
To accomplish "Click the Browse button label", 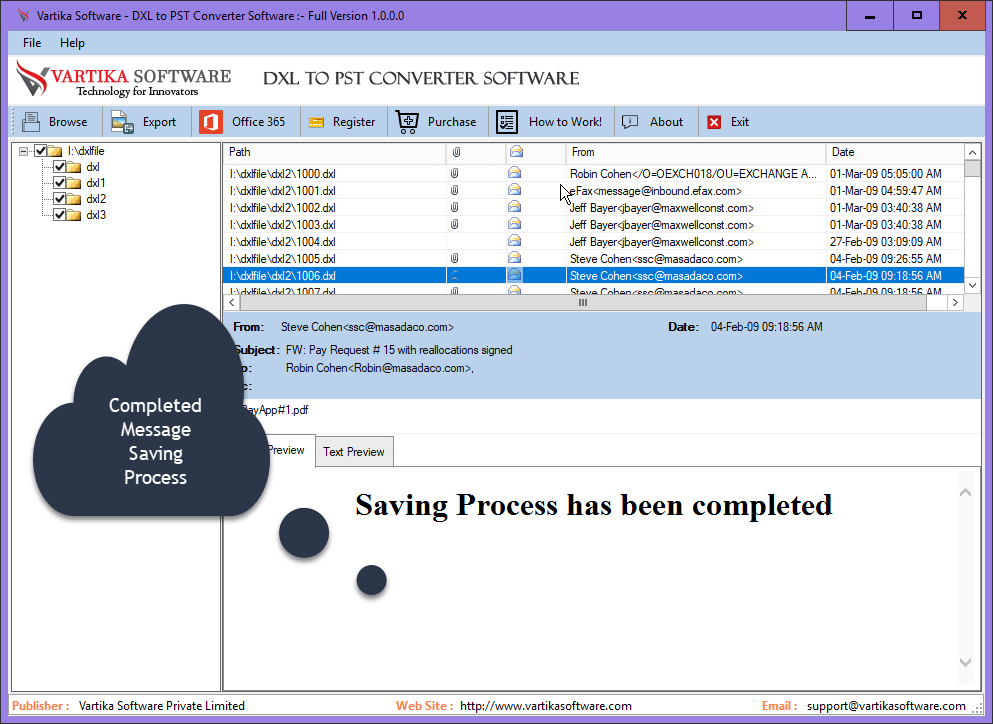I will click(x=68, y=122).
